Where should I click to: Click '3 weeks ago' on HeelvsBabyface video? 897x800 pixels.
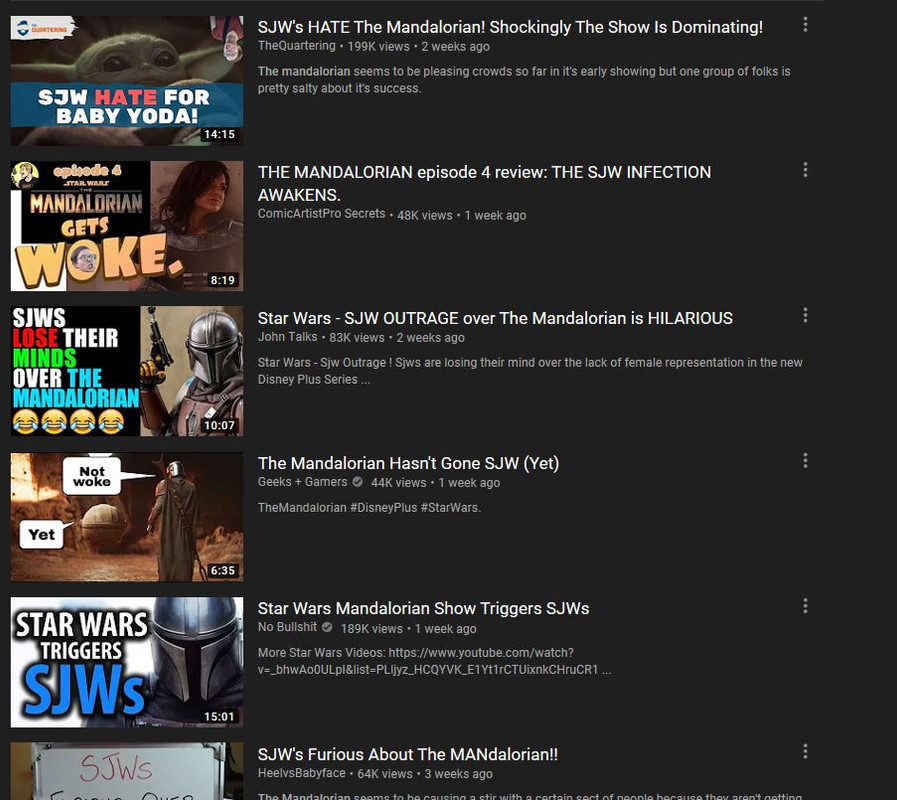pos(458,774)
